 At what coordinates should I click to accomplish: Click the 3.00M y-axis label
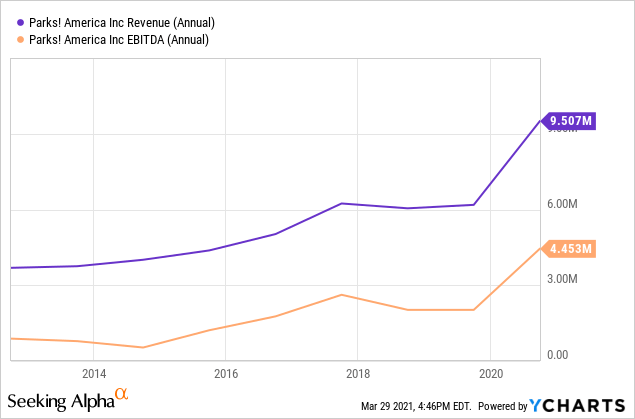pyautogui.click(x=562, y=279)
